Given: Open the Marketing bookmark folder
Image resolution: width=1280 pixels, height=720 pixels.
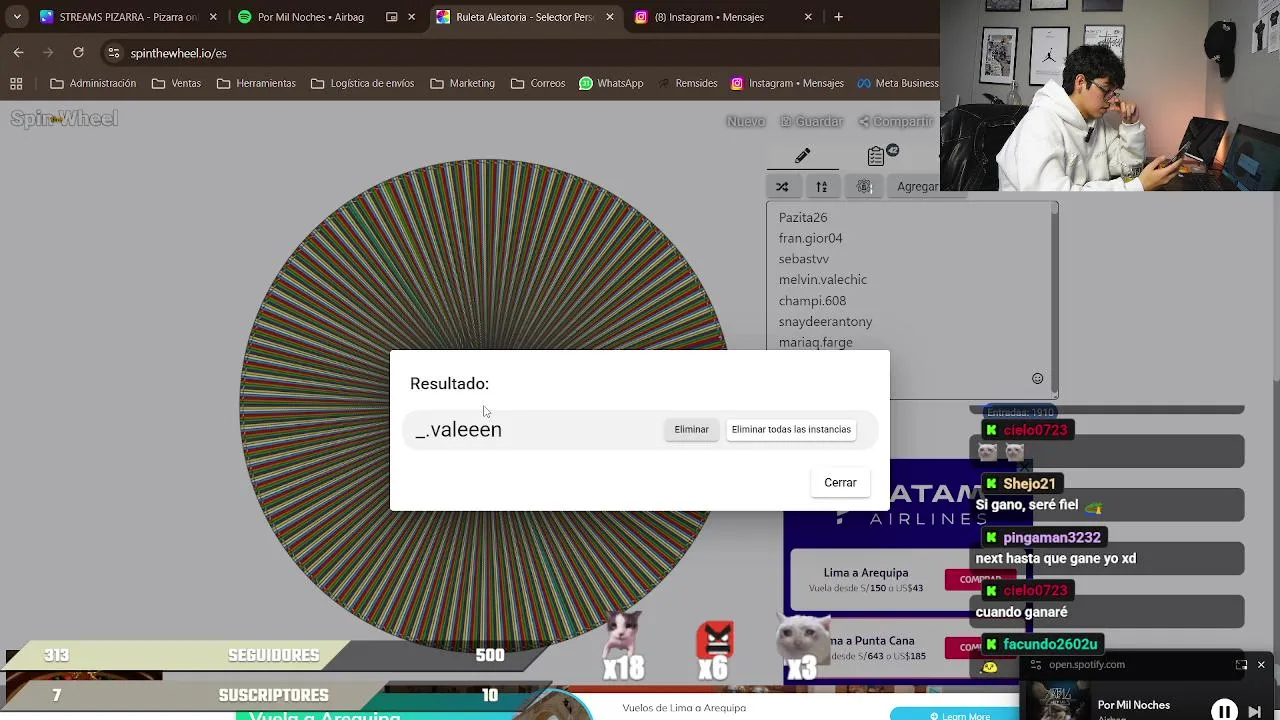Looking at the screenshot, I should pyautogui.click(x=462, y=83).
